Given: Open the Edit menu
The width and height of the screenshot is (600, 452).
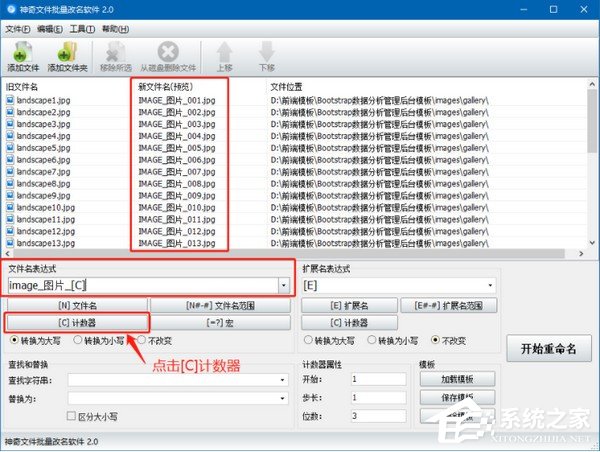Looking at the screenshot, I should (50, 29).
